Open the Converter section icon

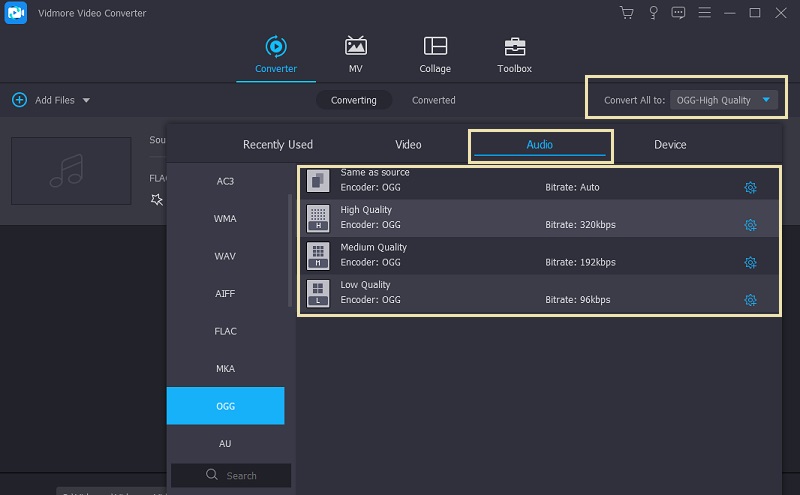(275, 47)
